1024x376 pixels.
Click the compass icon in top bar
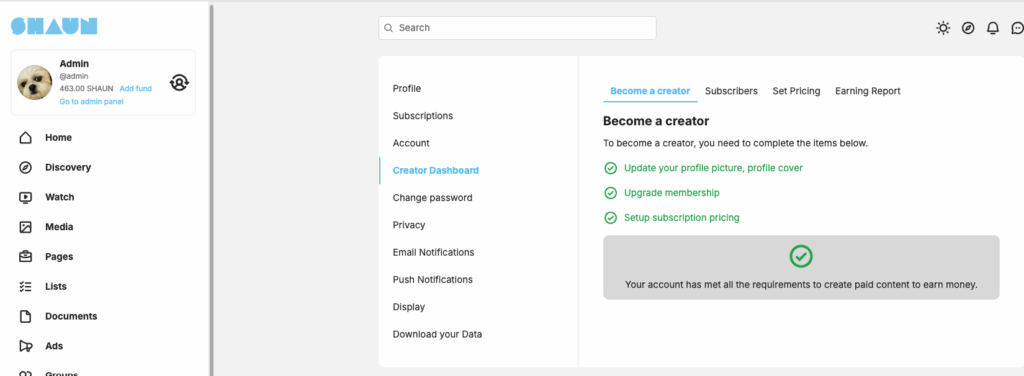[x=968, y=28]
